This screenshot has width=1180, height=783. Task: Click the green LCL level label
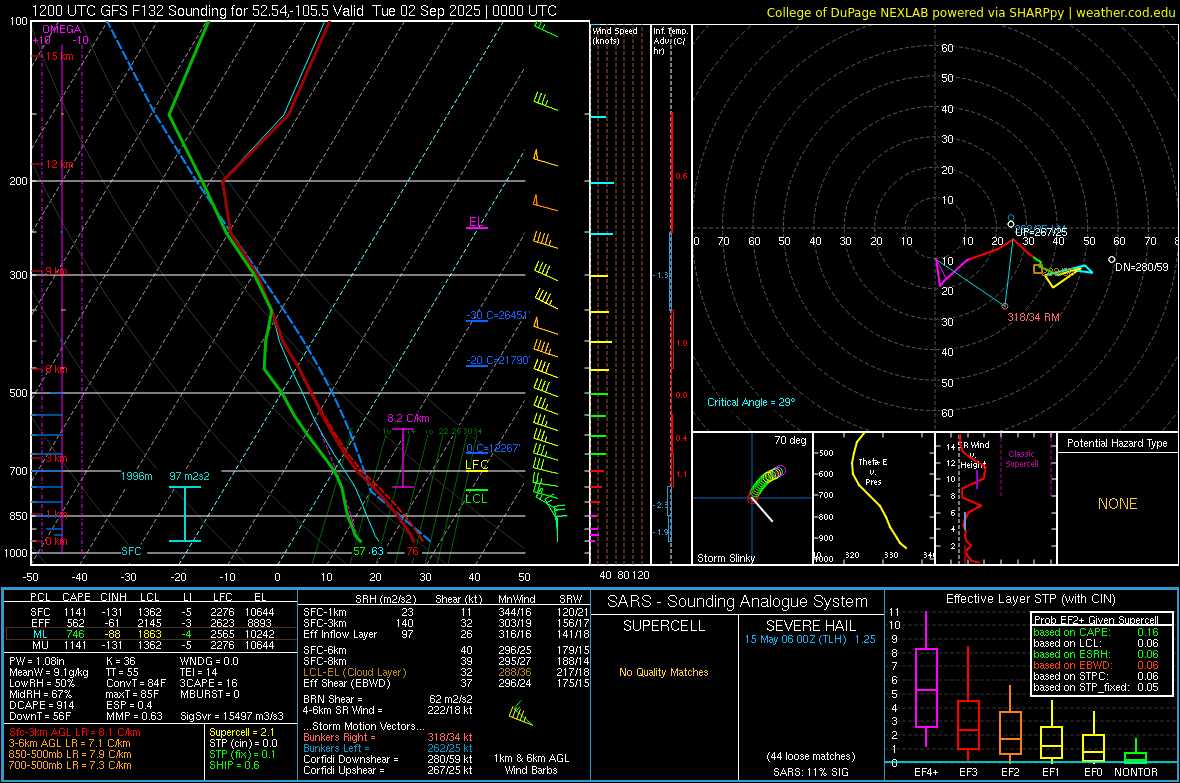[x=476, y=498]
